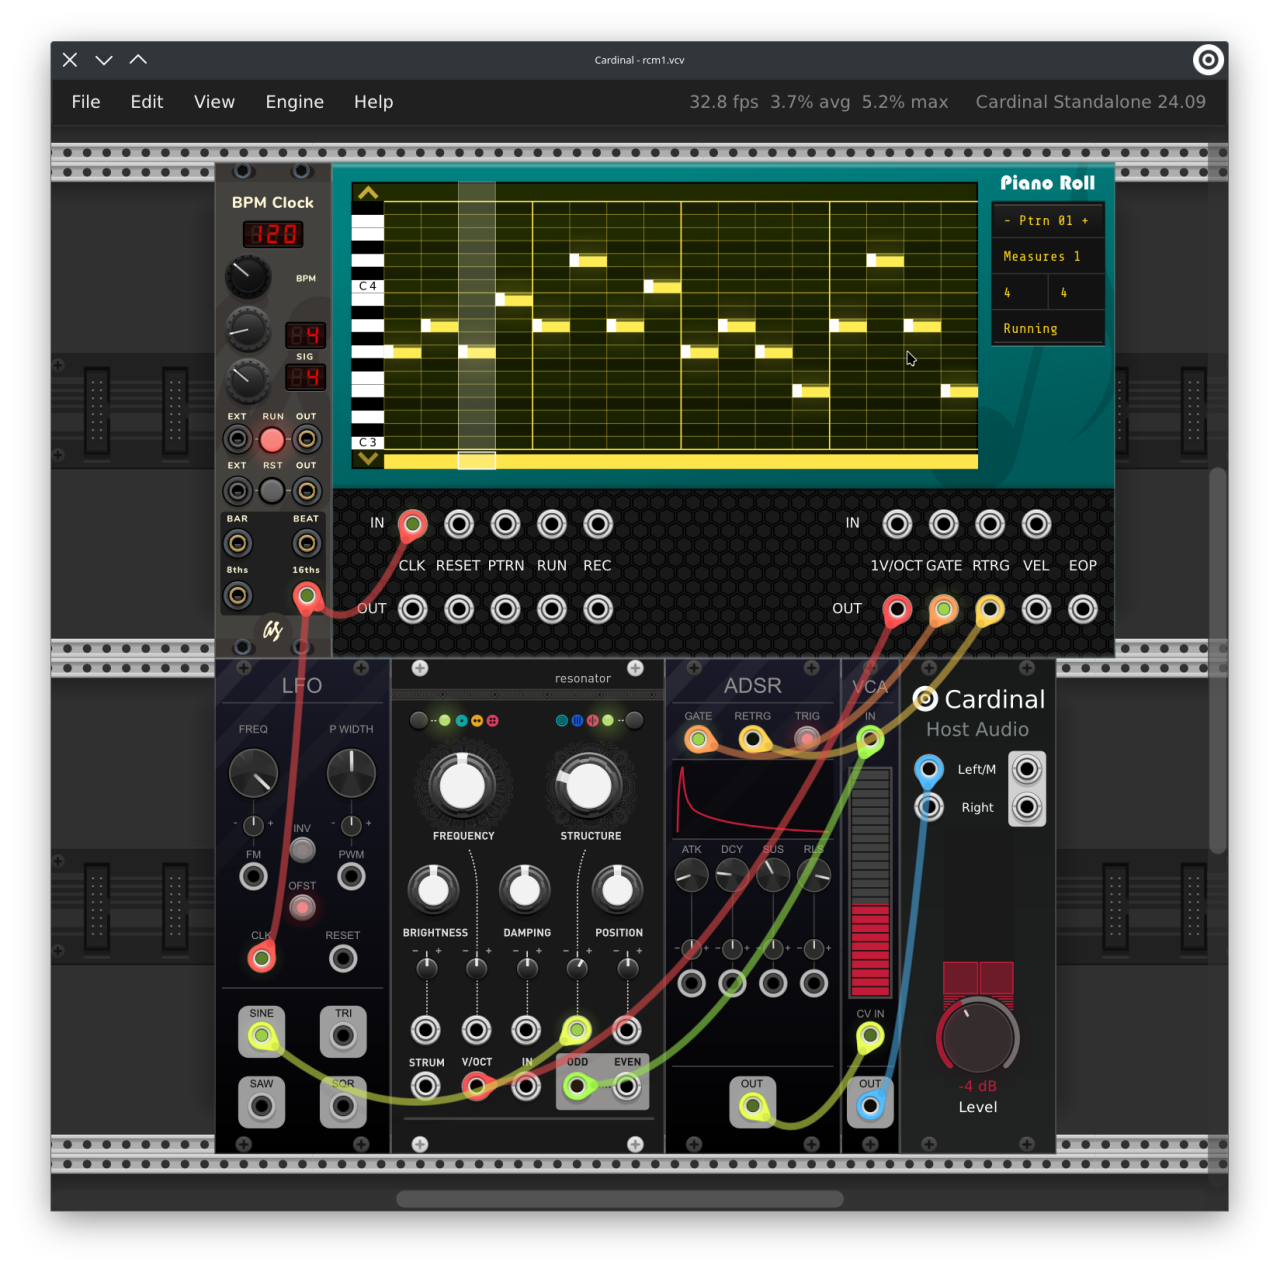Click the Piano Roll EOP output jack
1280x1272 pixels.
(x=1083, y=609)
